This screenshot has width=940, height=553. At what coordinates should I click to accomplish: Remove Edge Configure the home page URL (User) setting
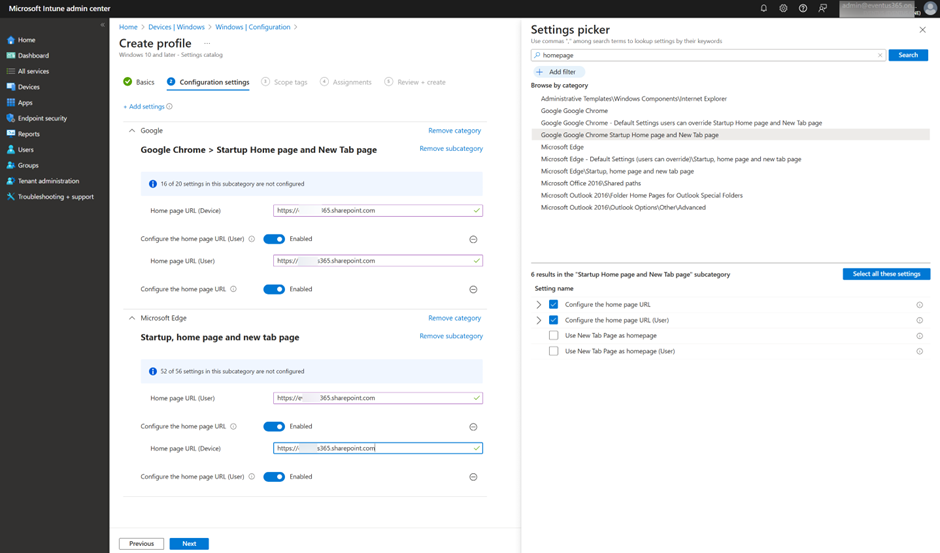click(473, 477)
